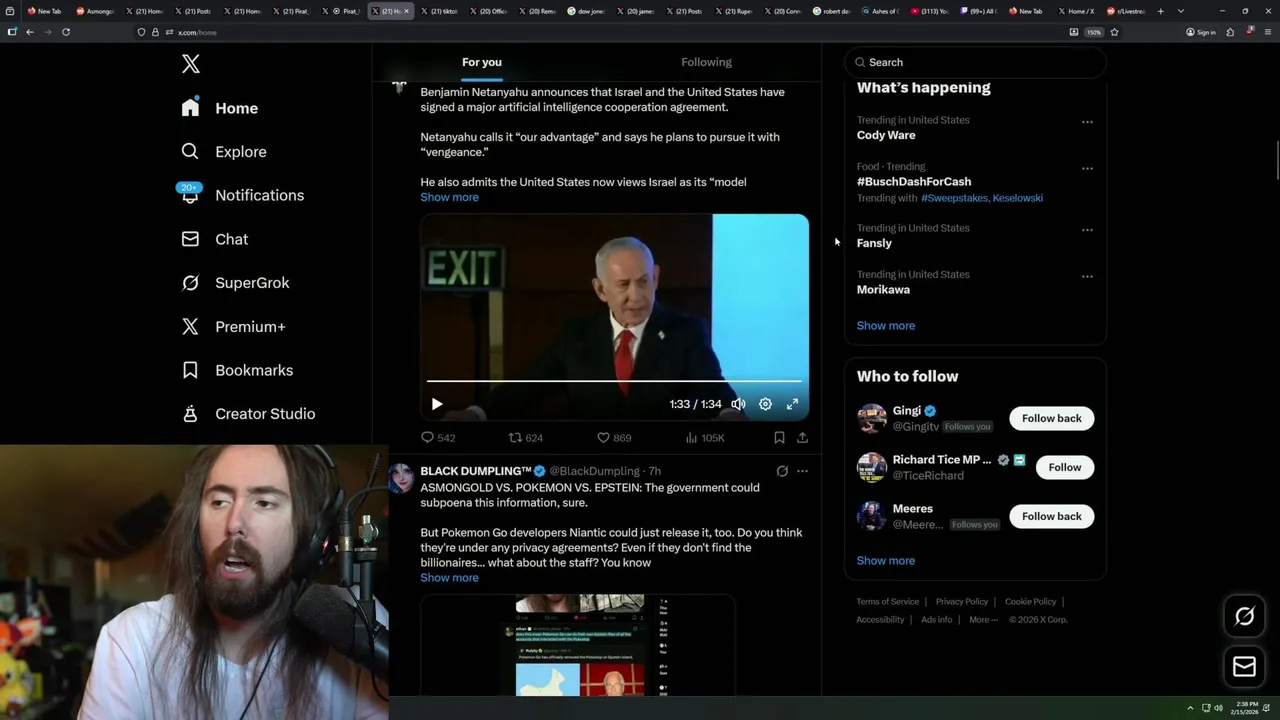Screen dimensions: 1280x720
Task: Follow Richard Tice MP
Action: click(x=1065, y=467)
